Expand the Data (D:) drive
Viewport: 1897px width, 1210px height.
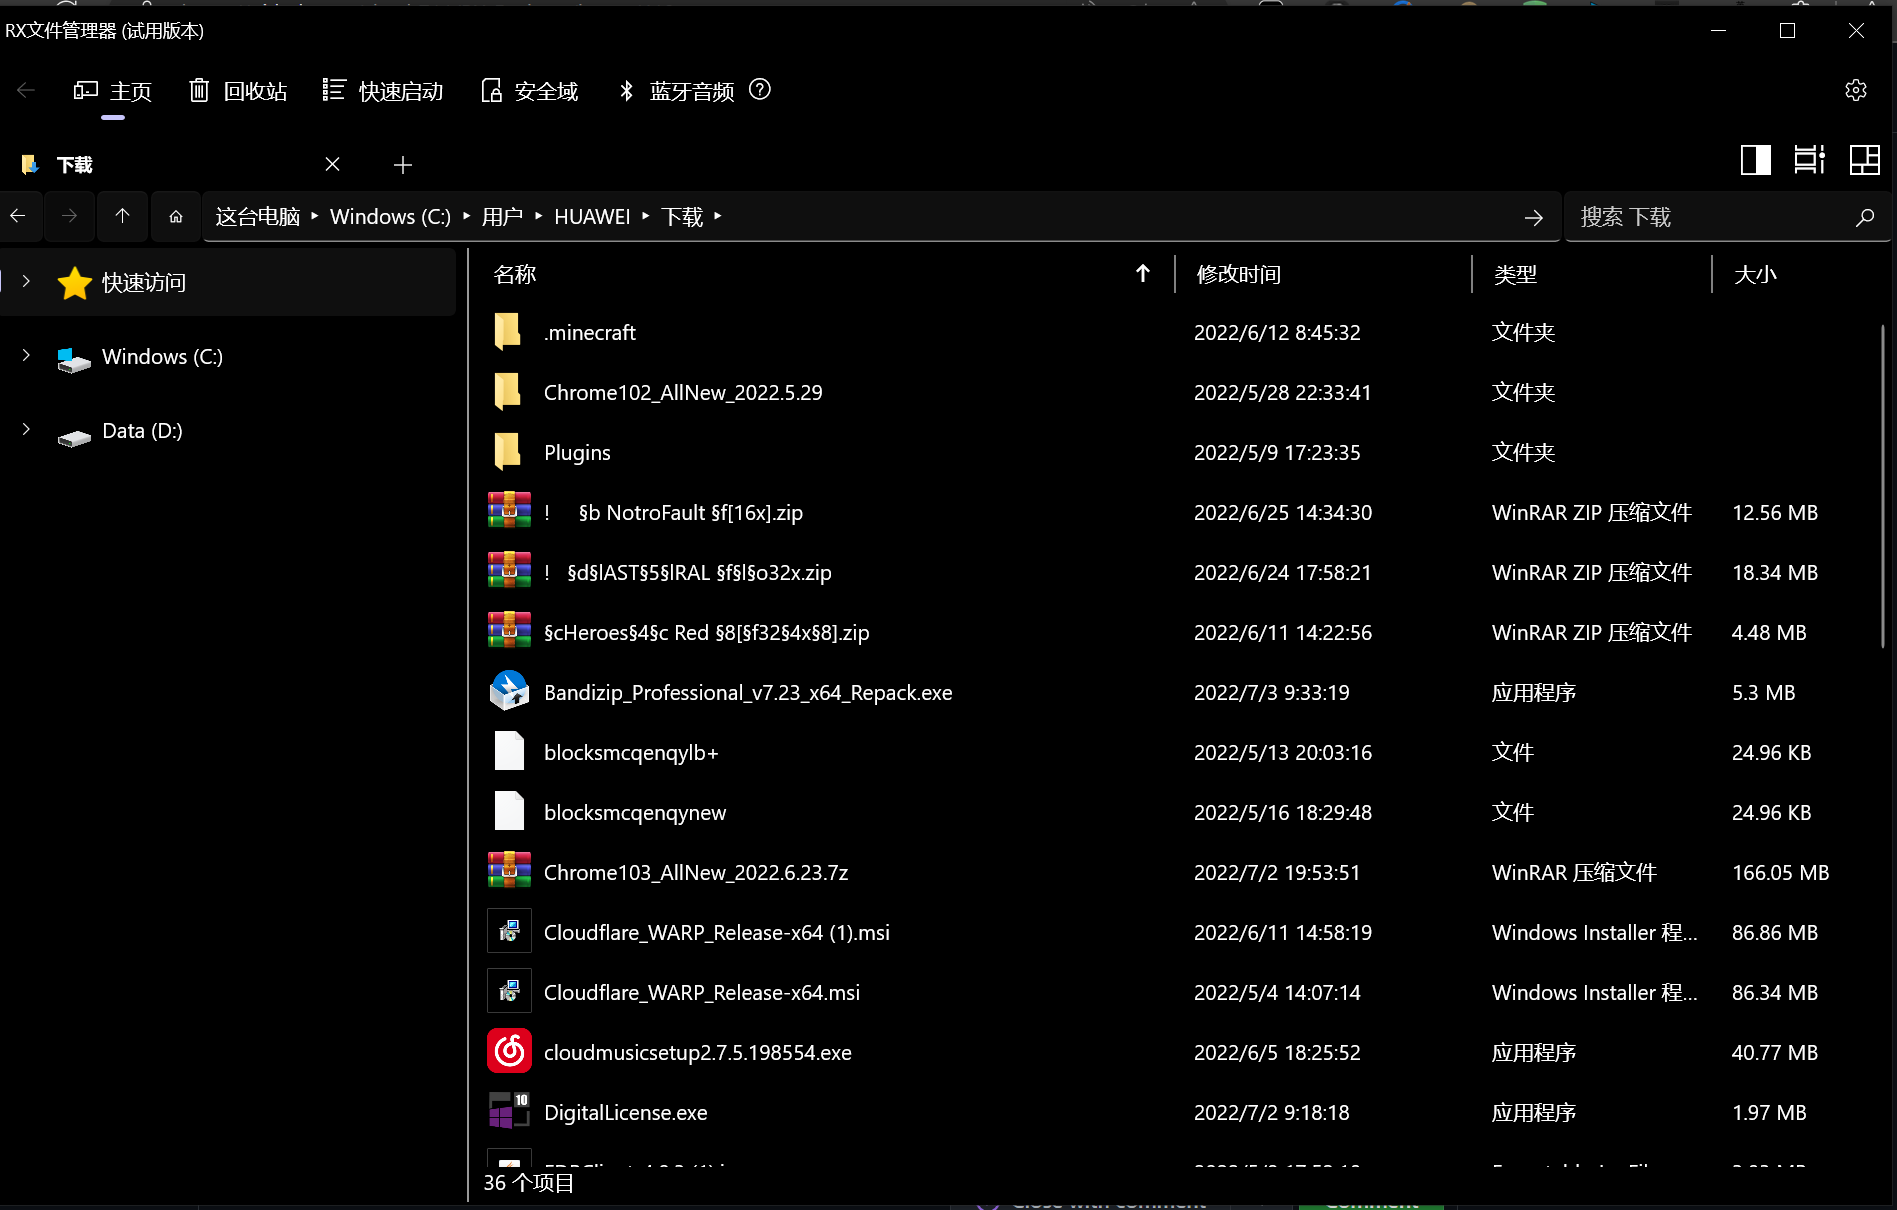point(25,430)
